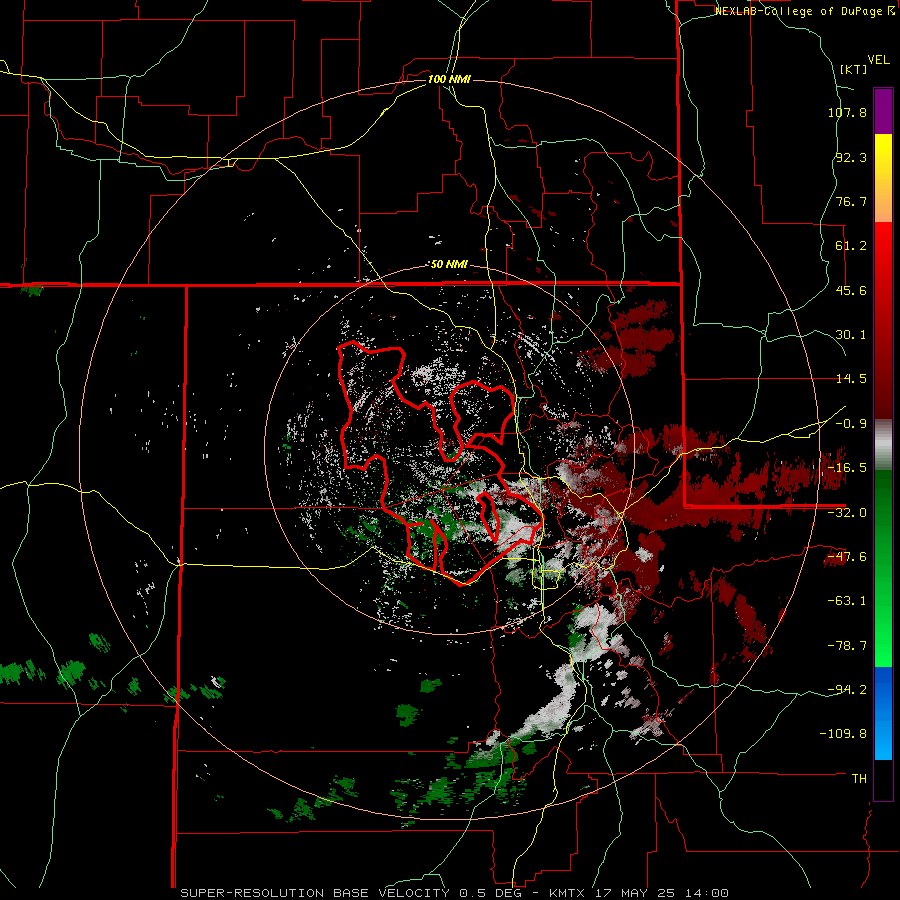900x900 pixels.
Task: Click the -16.5 velocity scale value
Action: [847, 468]
